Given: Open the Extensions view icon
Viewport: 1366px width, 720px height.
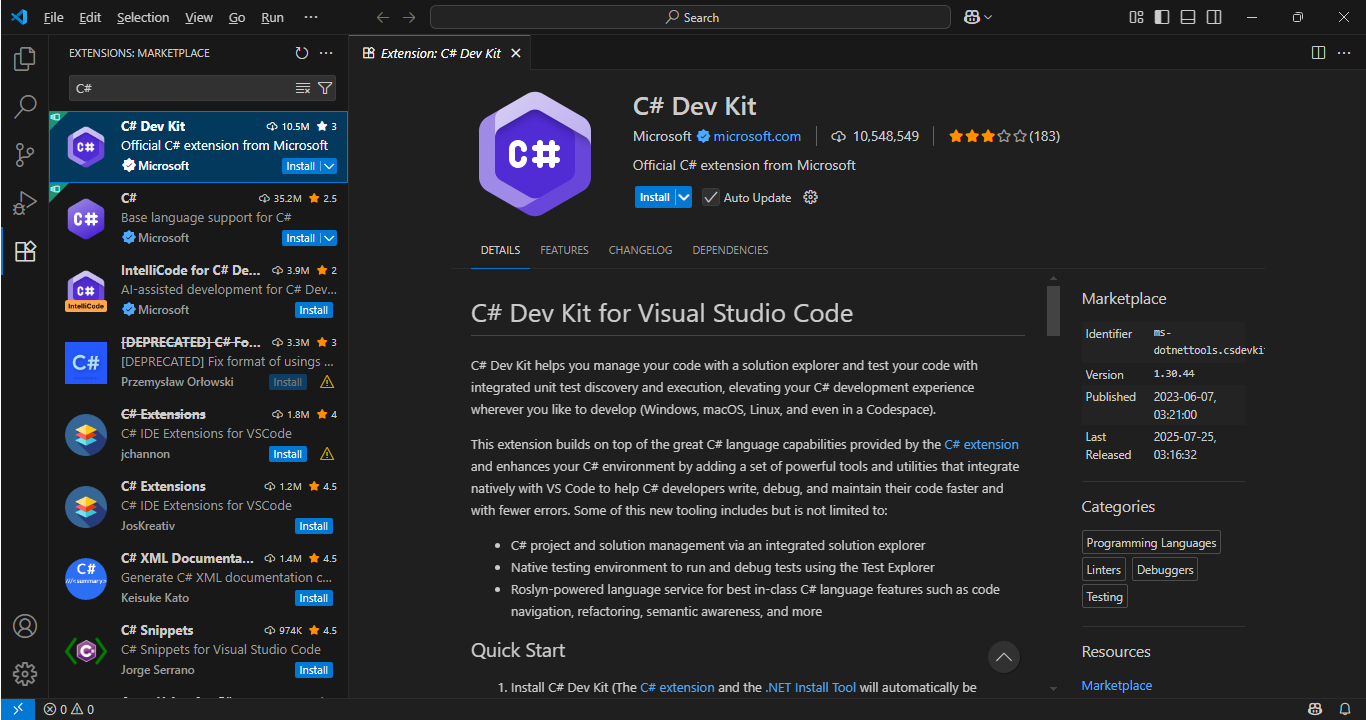Looking at the screenshot, I should 25,251.
